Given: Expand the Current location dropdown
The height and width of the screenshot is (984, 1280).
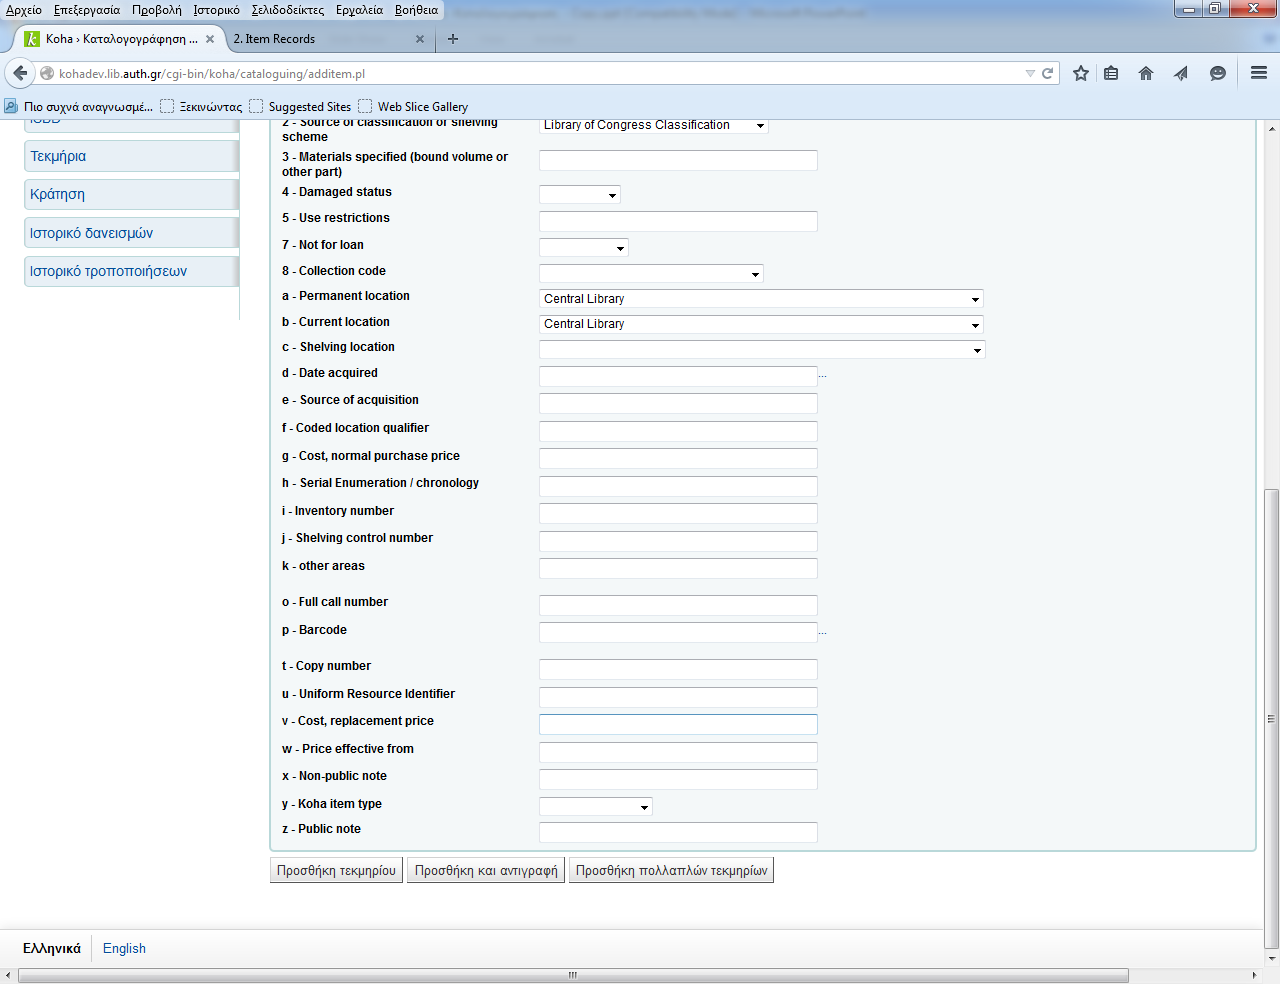Looking at the screenshot, I should 762,324.
